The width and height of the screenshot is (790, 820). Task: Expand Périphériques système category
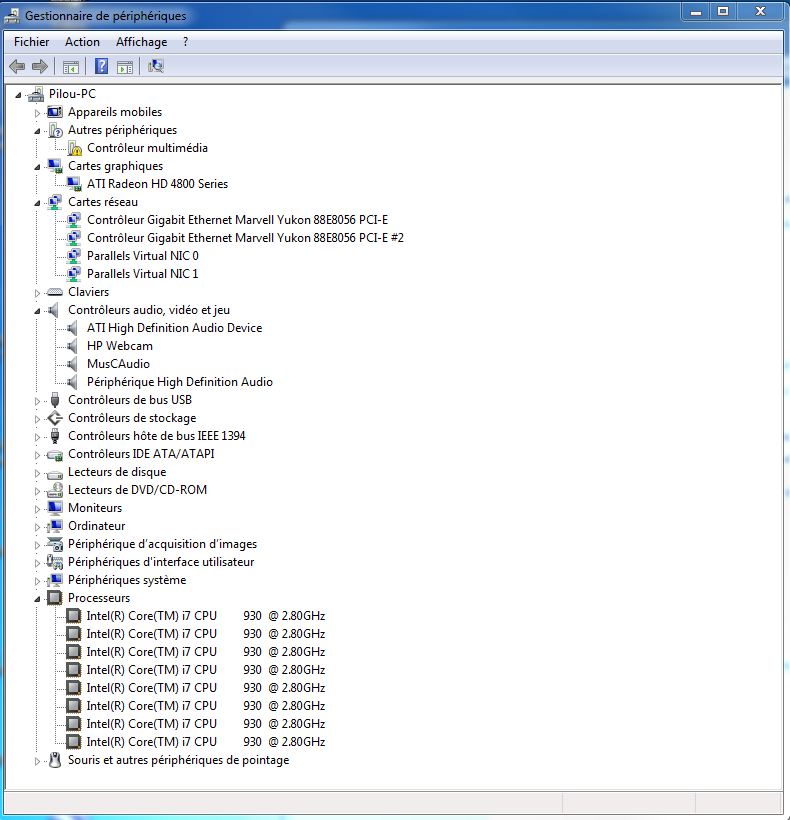(37, 581)
